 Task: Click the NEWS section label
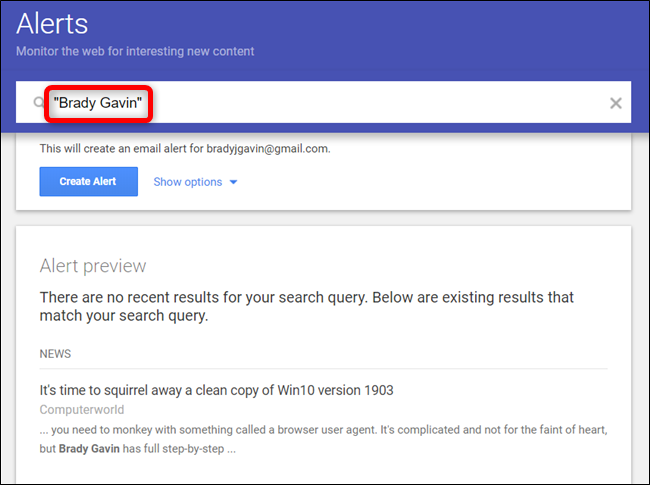55,354
